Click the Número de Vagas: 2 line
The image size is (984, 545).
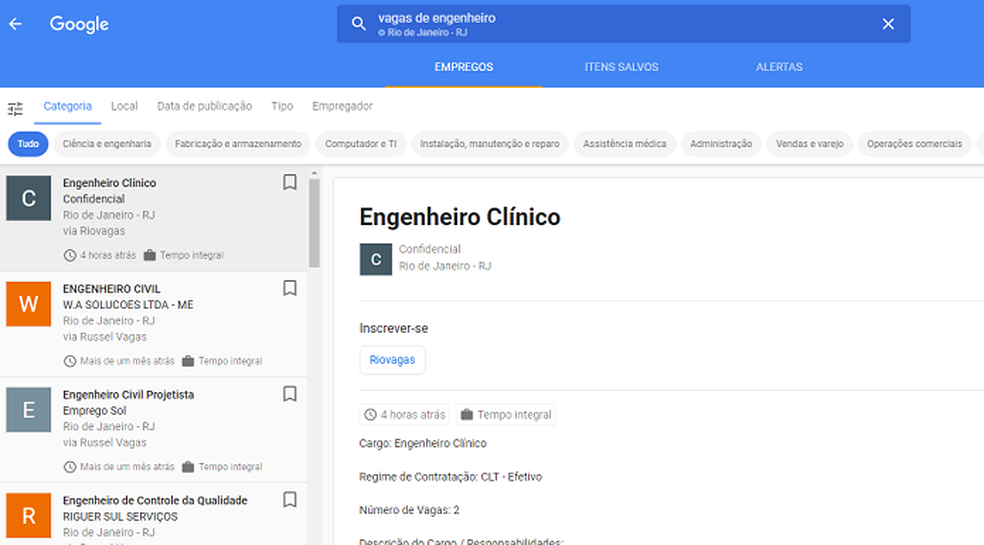click(409, 510)
